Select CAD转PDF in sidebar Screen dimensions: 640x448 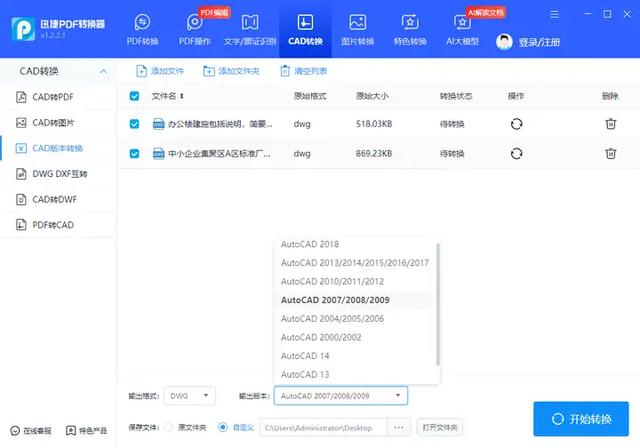(x=58, y=97)
